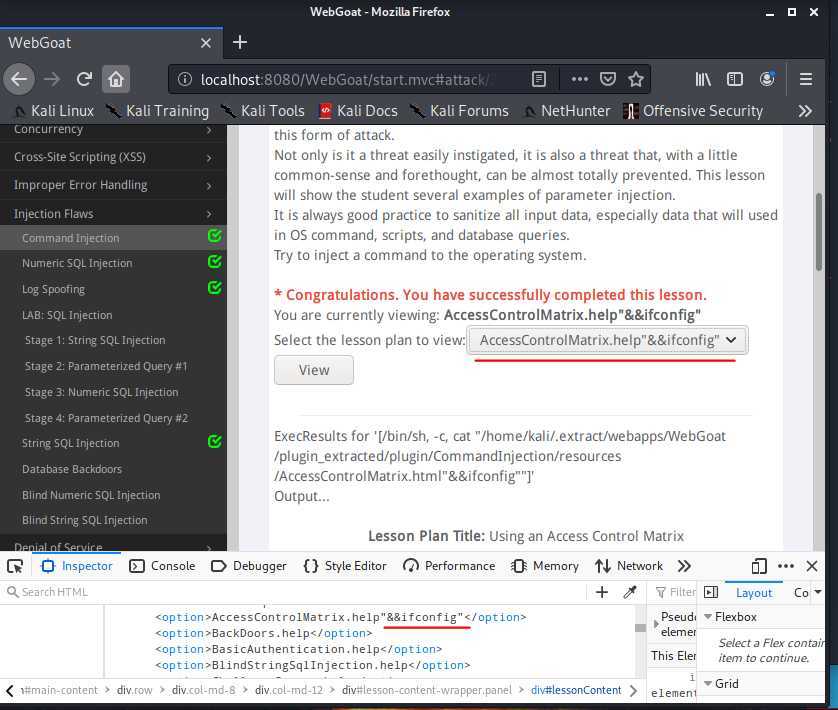This screenshot has width=838, height=710.
Task: Open Kali Forums bookmark
Action: coord(459,111)
